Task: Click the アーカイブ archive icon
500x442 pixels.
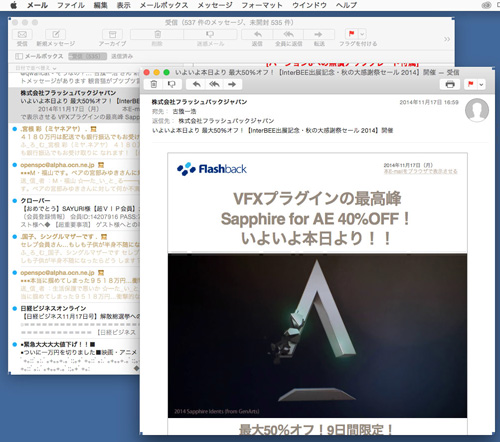Action: point(112,34)
